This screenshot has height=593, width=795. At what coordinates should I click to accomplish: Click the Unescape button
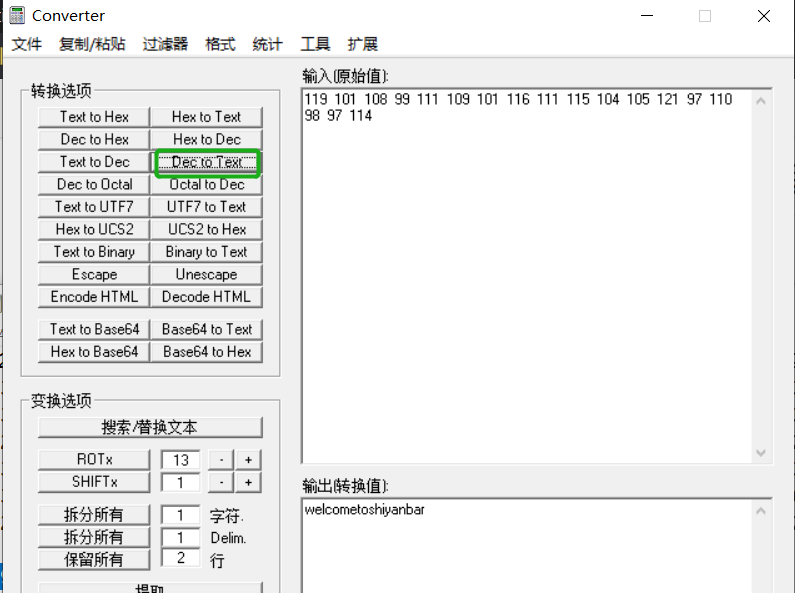[x=206, y=274]
